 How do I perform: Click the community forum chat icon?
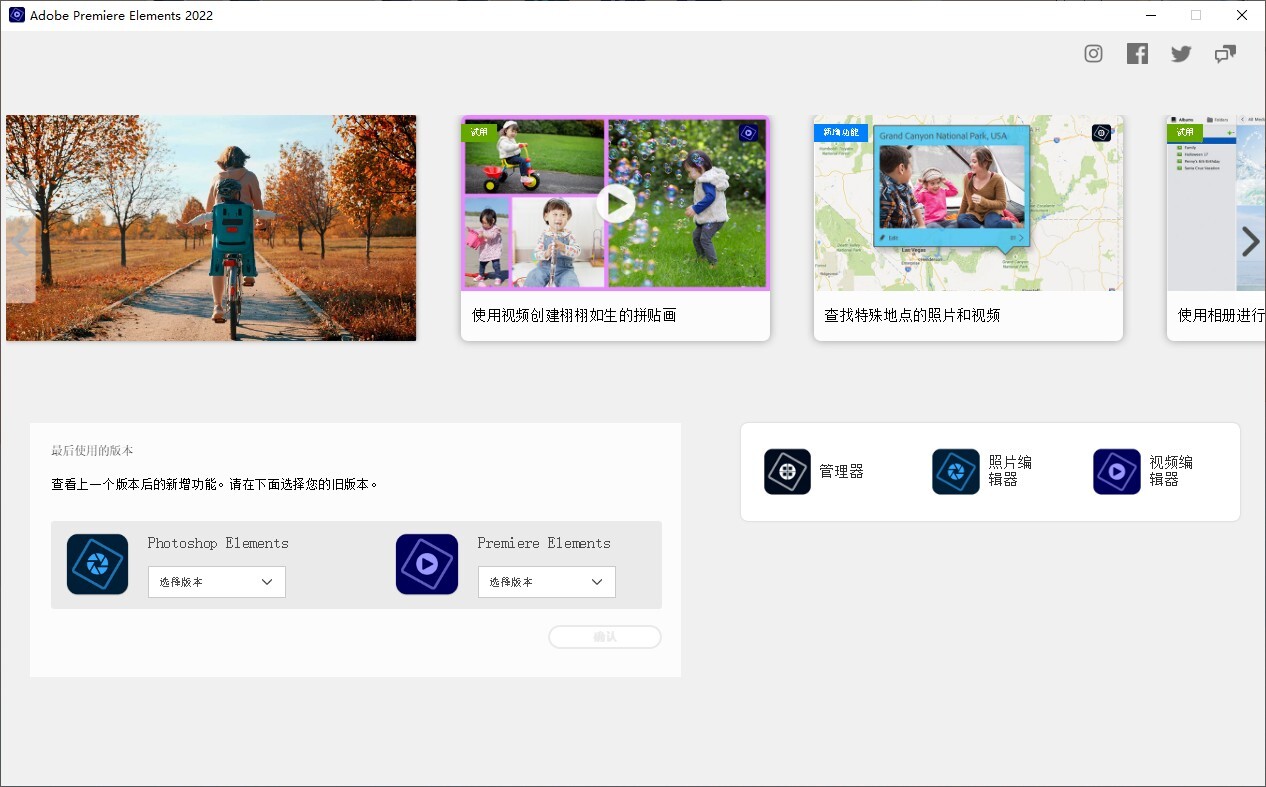pos(1225,54)
